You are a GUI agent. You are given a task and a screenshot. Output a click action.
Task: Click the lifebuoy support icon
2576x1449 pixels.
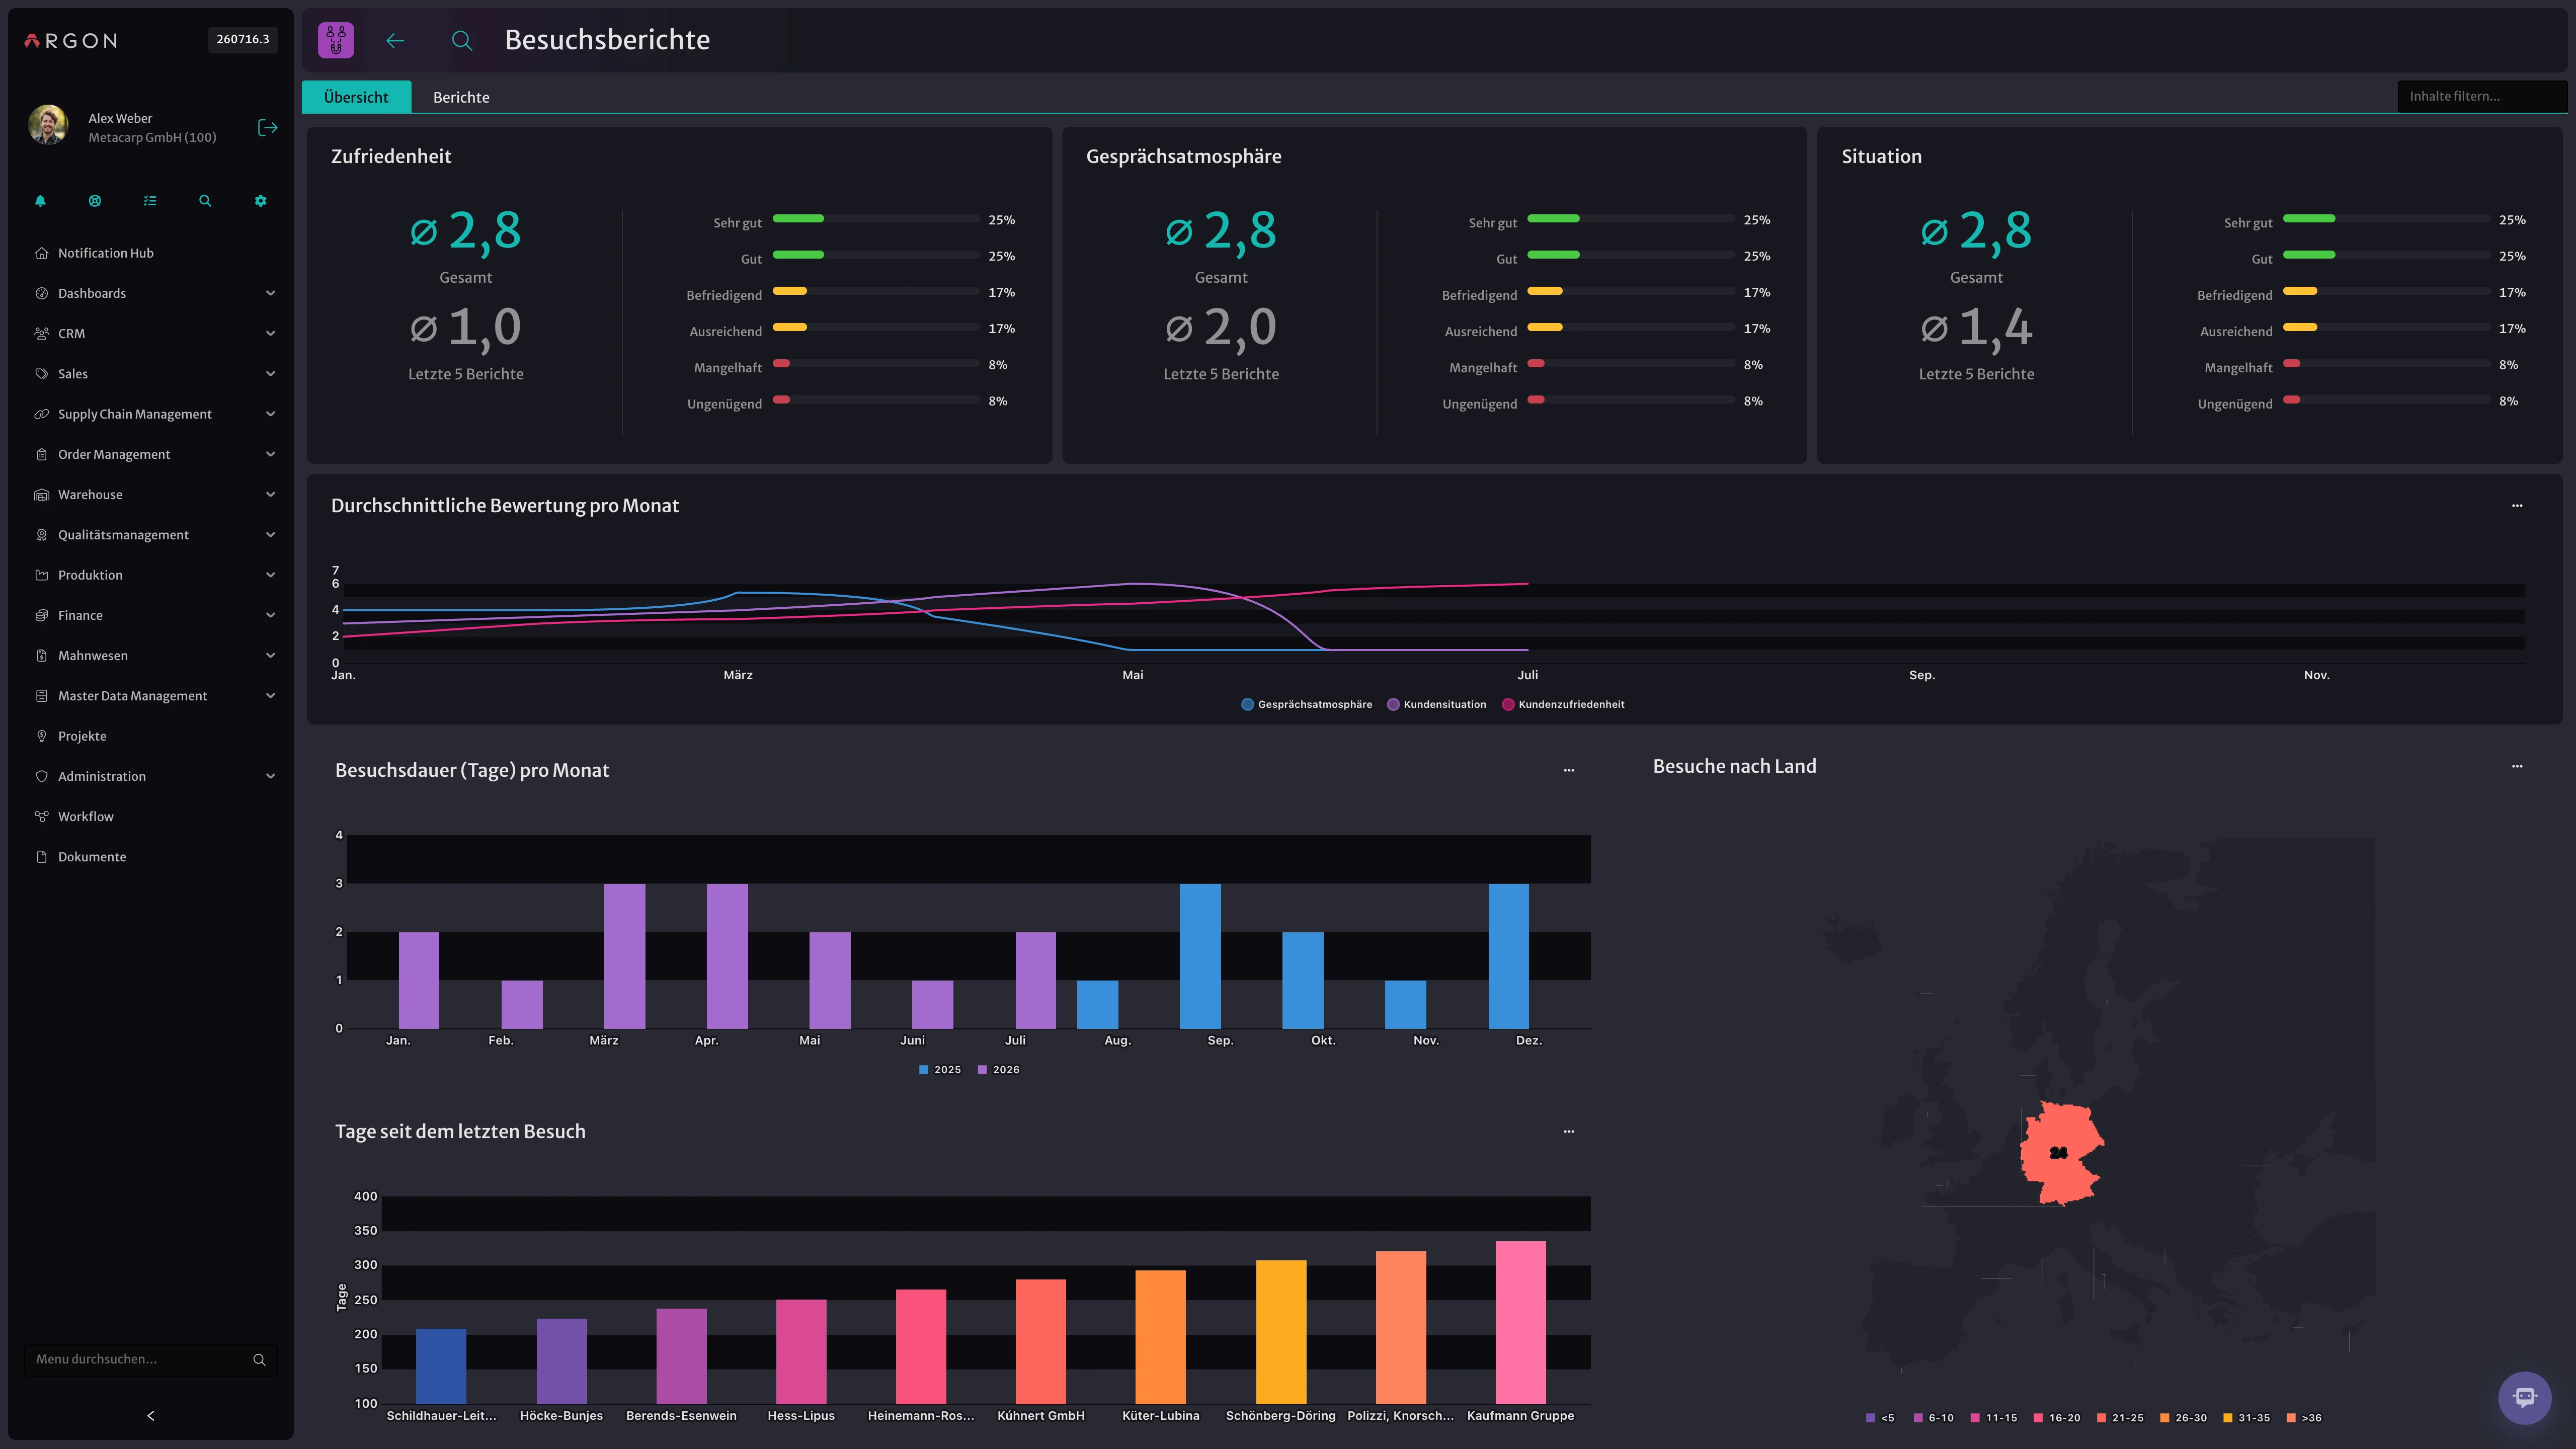point(95,201)
